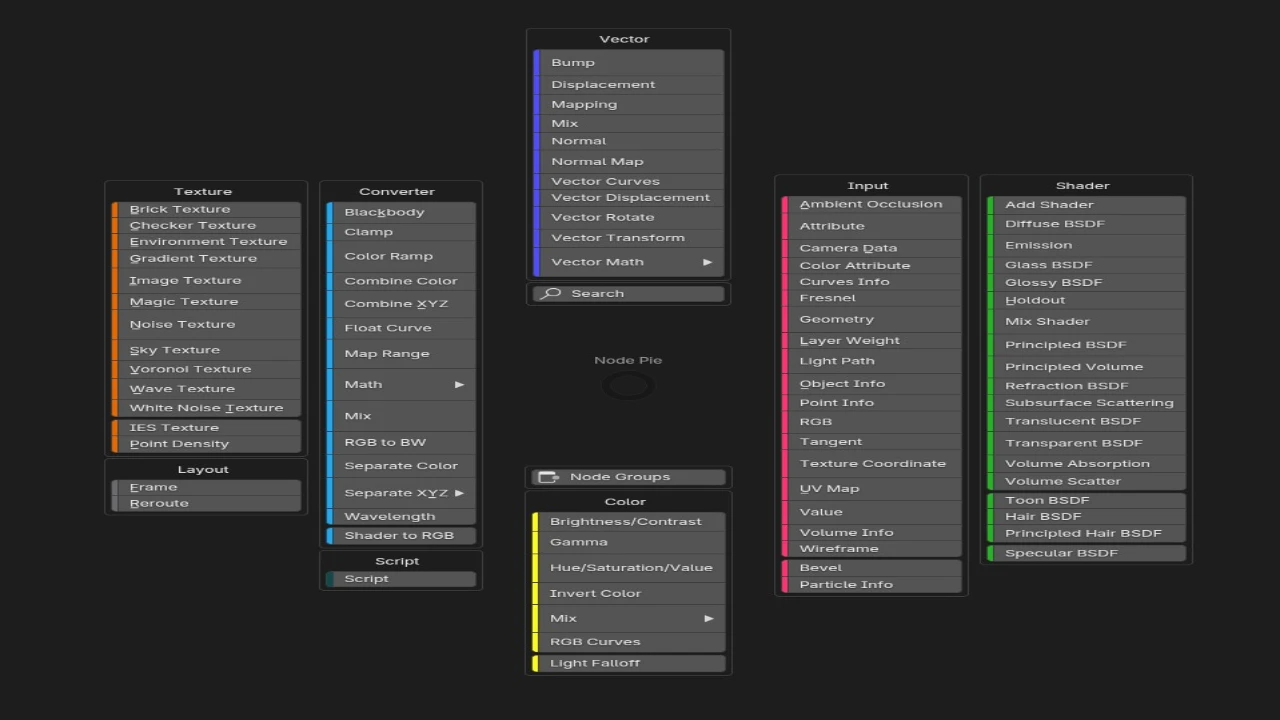Add a Principled BSDF shader node
The height and width of the screenshot is (720, 1280).
click(1065, 345)
